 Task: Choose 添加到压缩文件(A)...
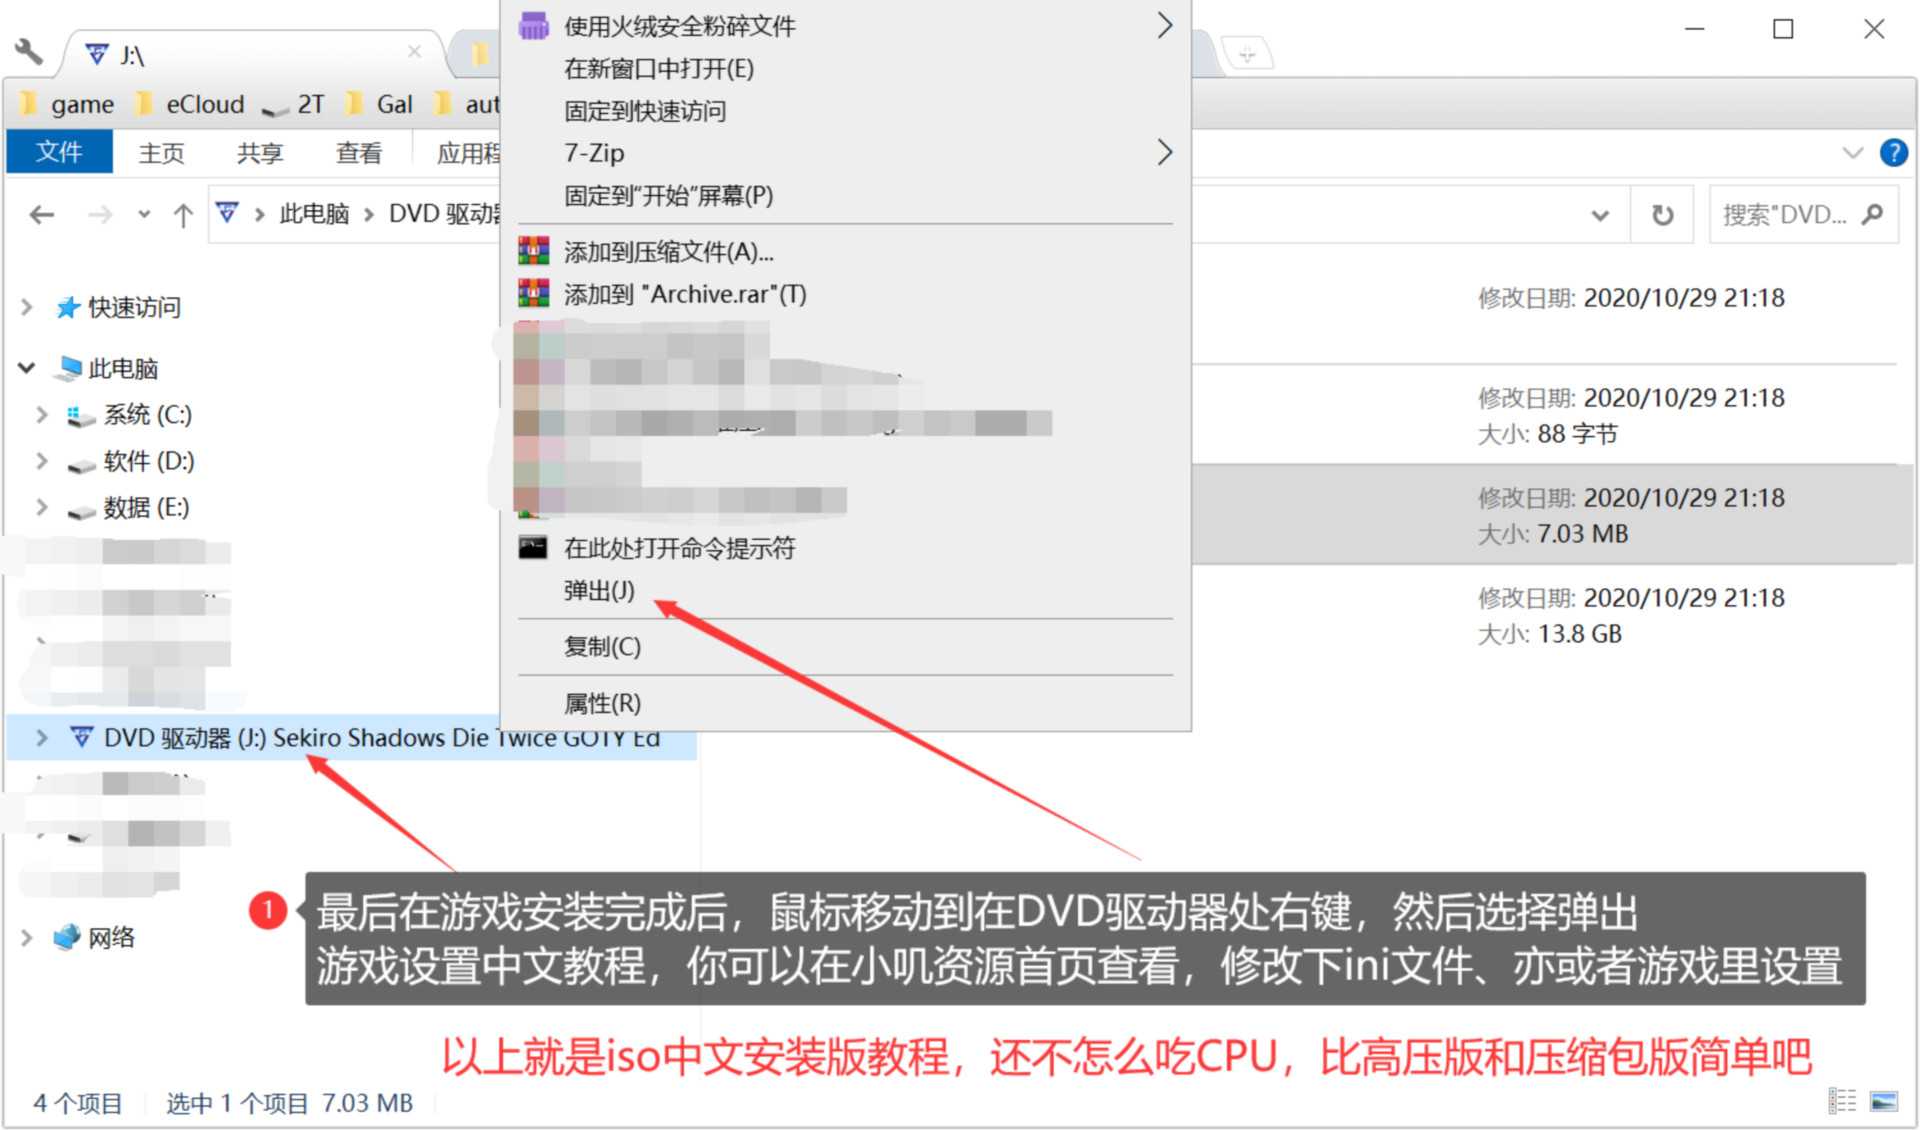[845, 252]
